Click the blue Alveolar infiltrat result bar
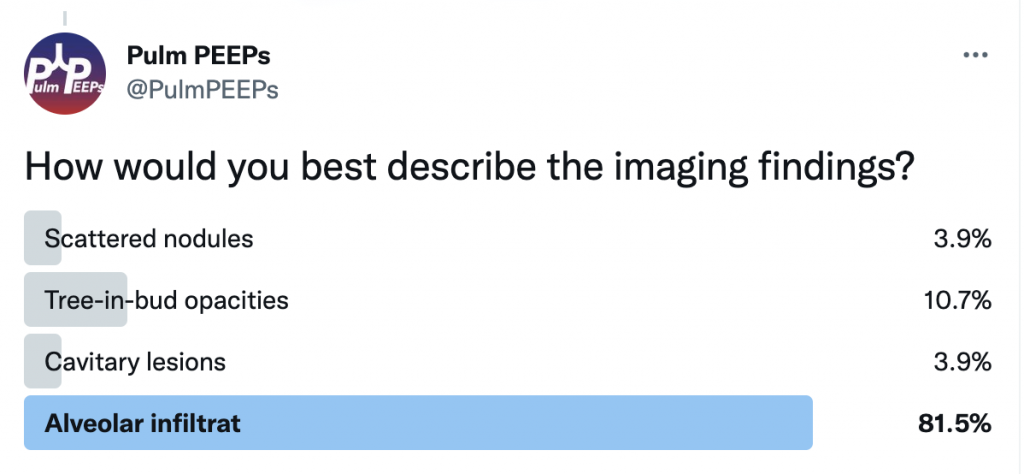1024x474 pixels. tap(418, 423)
